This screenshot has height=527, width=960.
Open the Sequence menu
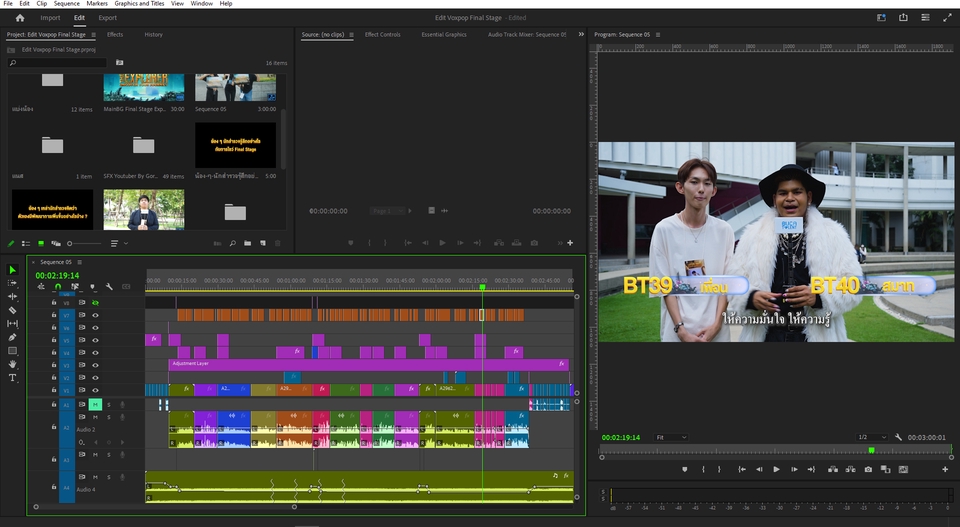click(66, 4)
